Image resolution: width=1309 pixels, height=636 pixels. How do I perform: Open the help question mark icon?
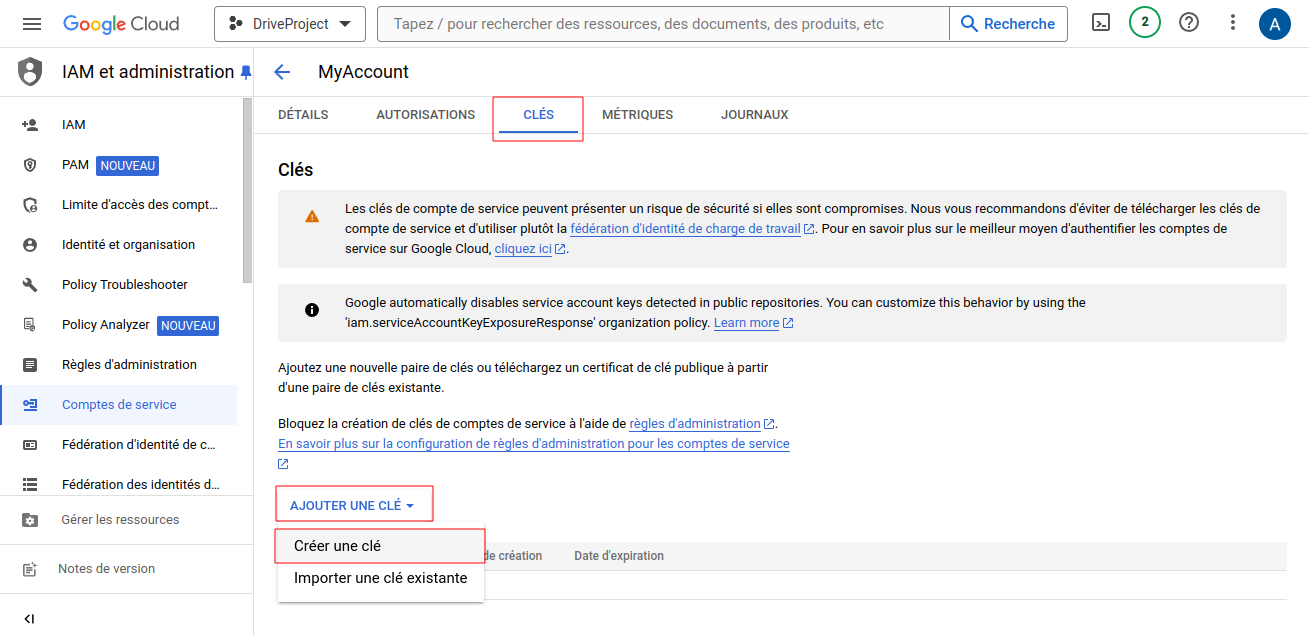pyautogui.click(x=1189, y=23)
